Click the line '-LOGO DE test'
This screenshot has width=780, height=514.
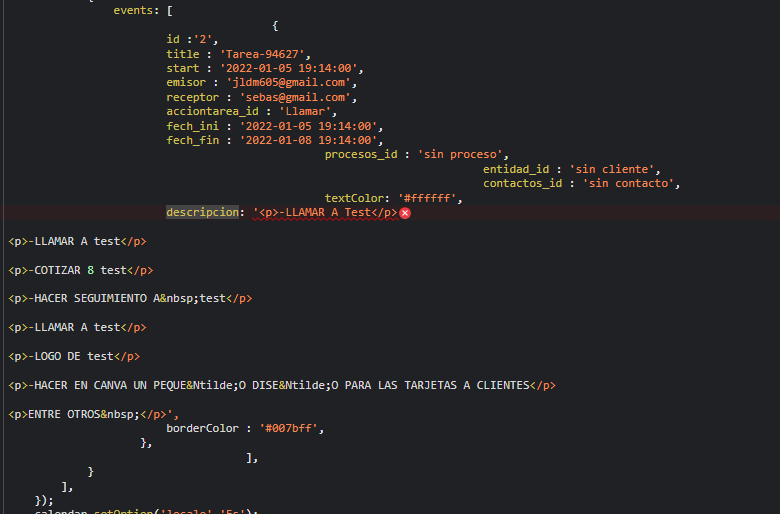[74, 356]
